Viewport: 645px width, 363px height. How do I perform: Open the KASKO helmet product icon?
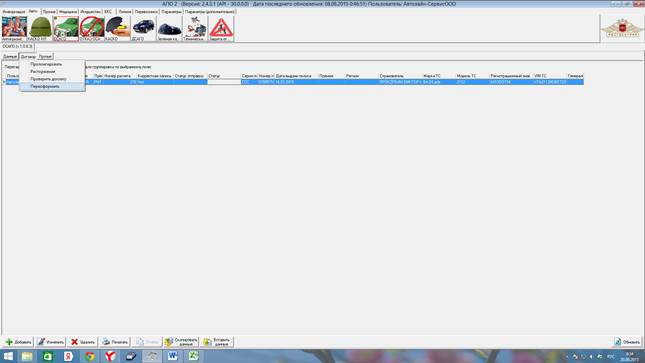(40, 28)
